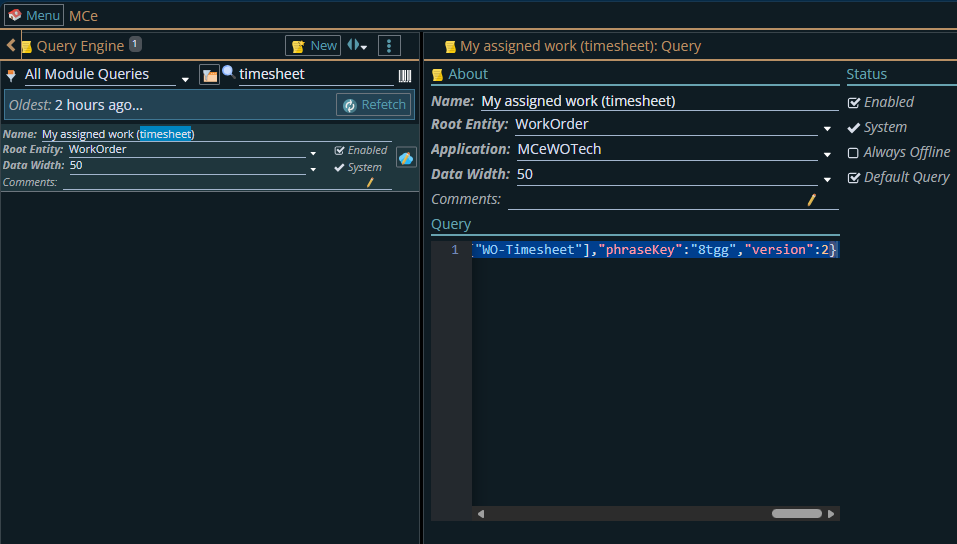Click scroll left arrow of query editor

(481, 514)
